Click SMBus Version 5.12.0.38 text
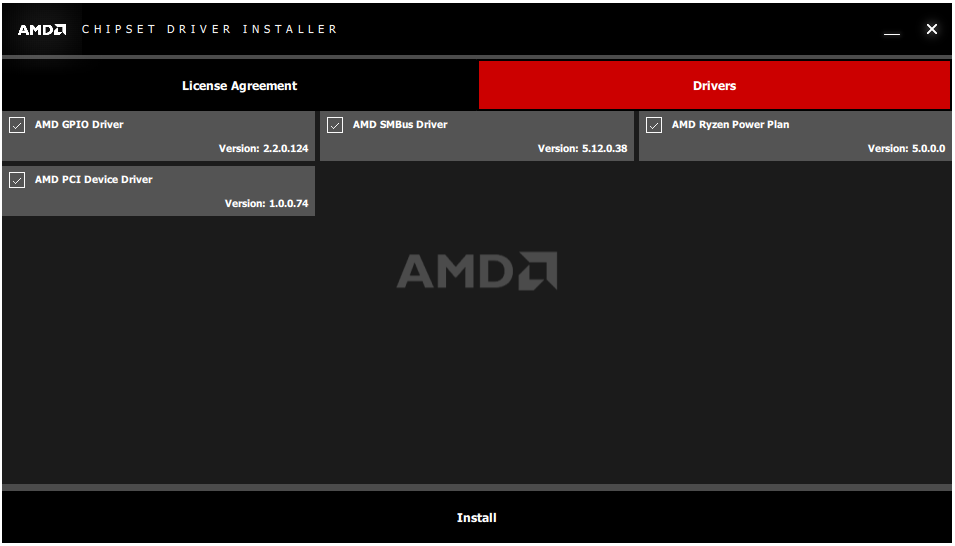 pyautogui.click(x=582, y=148)
